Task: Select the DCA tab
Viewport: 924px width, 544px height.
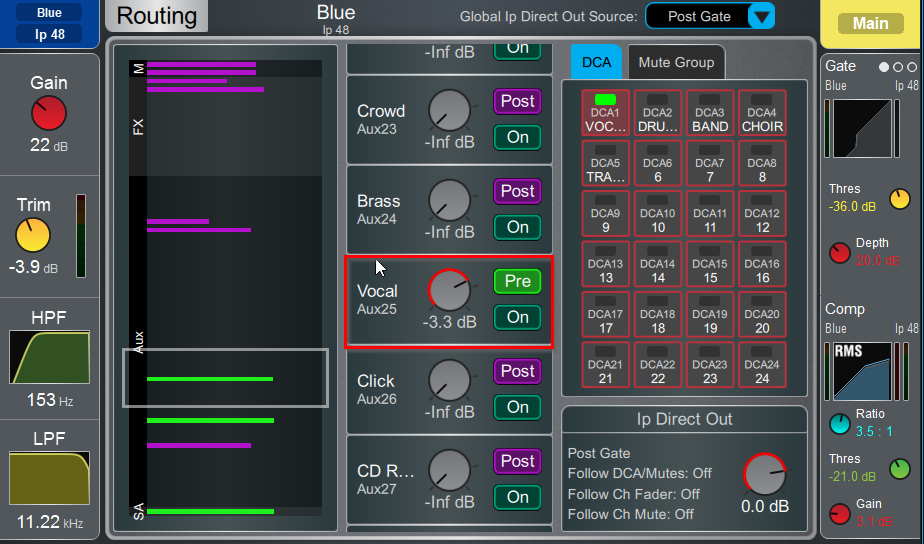Action: coord(596,62)
